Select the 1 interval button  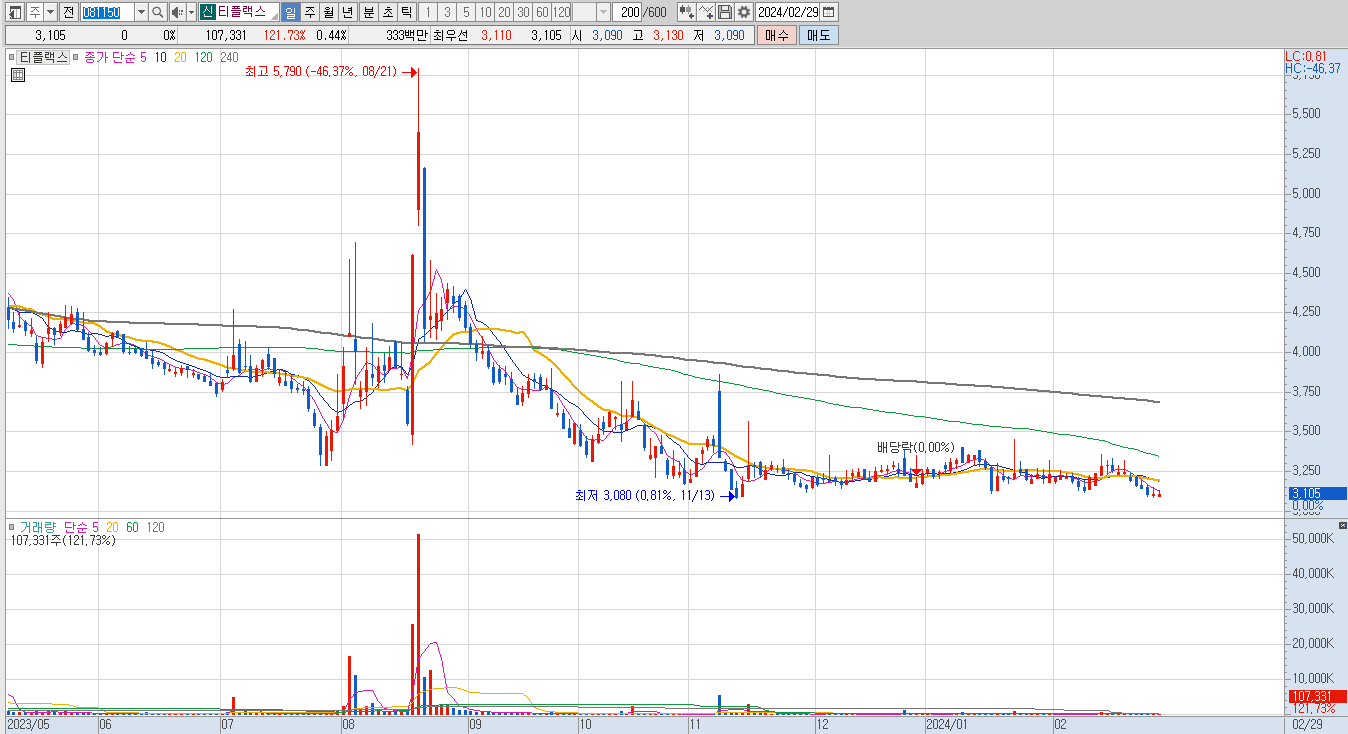tap(427, 12)
